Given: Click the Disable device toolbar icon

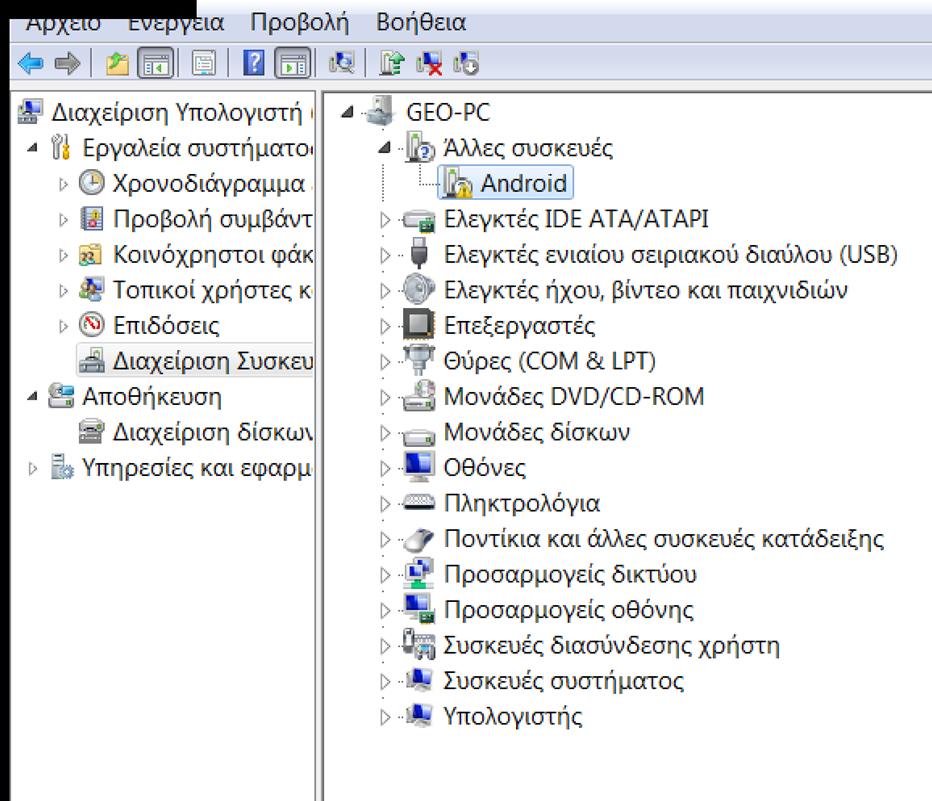Looking at the screenshot, I should [466, 64].
